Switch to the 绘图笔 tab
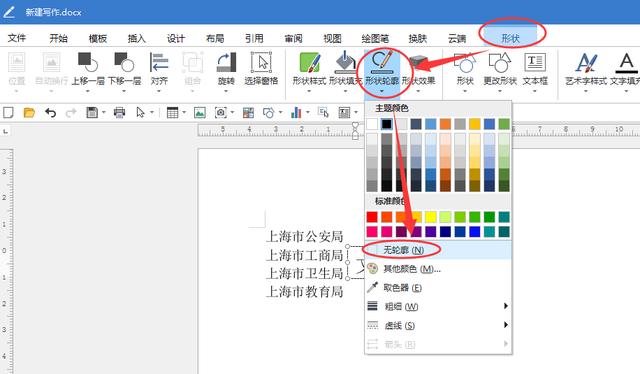The width and height of the screenshot is (640, 374). click(x=375, y=38)
